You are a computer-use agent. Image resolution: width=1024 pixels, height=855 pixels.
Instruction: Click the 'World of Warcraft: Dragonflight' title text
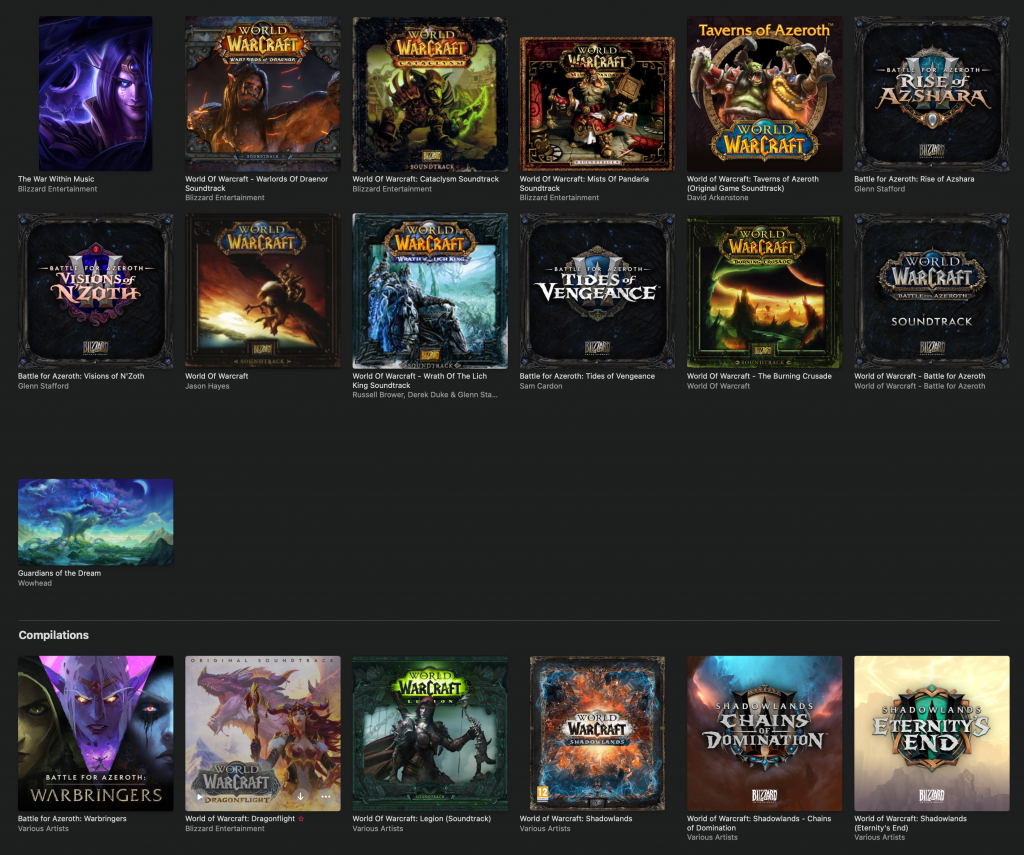240,818
